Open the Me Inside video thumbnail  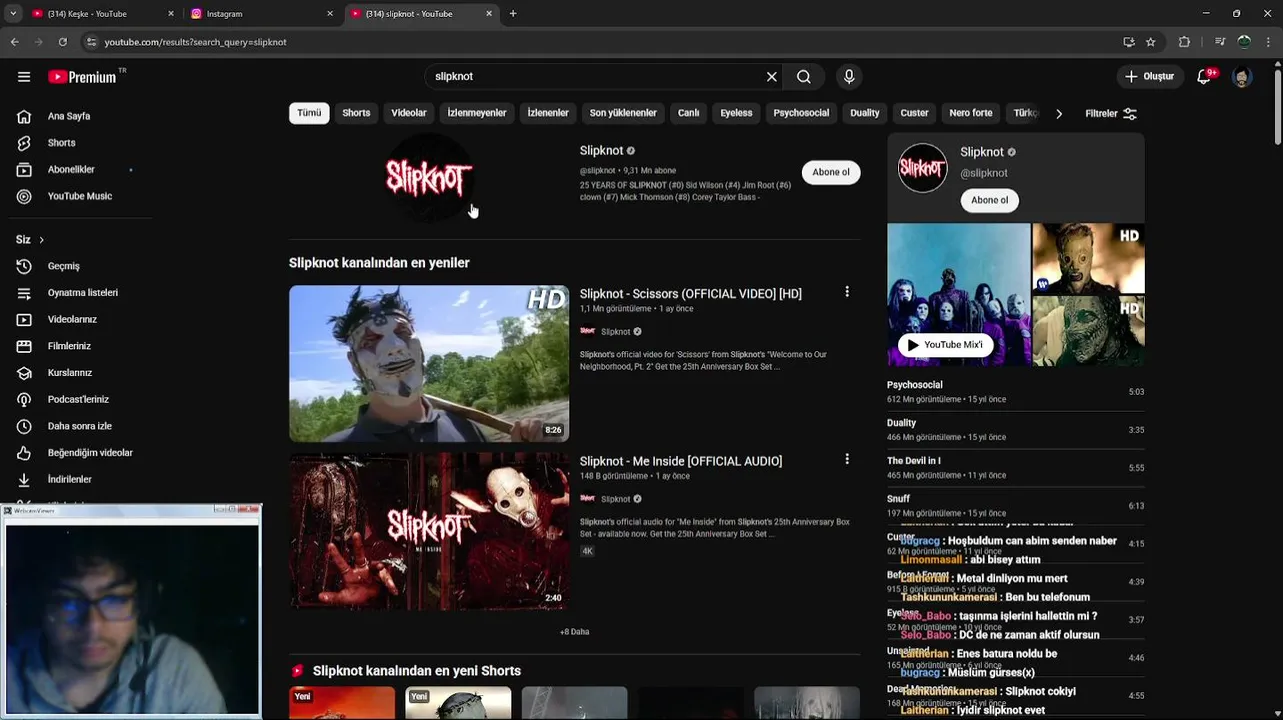(x=429, y=531)
